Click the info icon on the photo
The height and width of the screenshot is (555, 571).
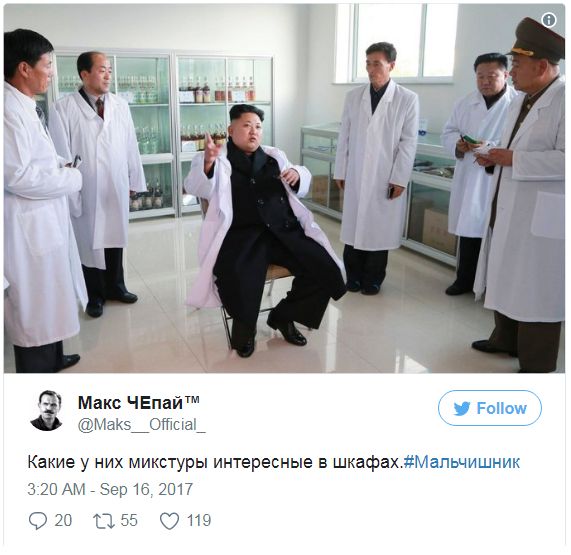(x=548, y=20)
